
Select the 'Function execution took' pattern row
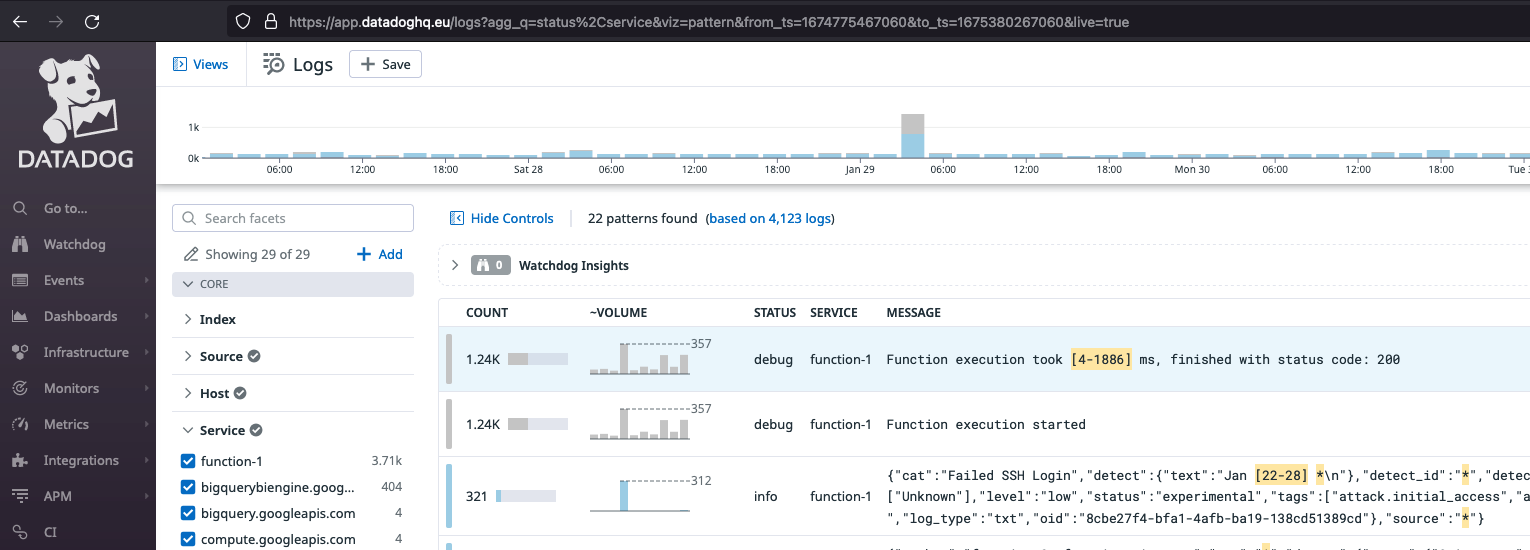[984, 359]
